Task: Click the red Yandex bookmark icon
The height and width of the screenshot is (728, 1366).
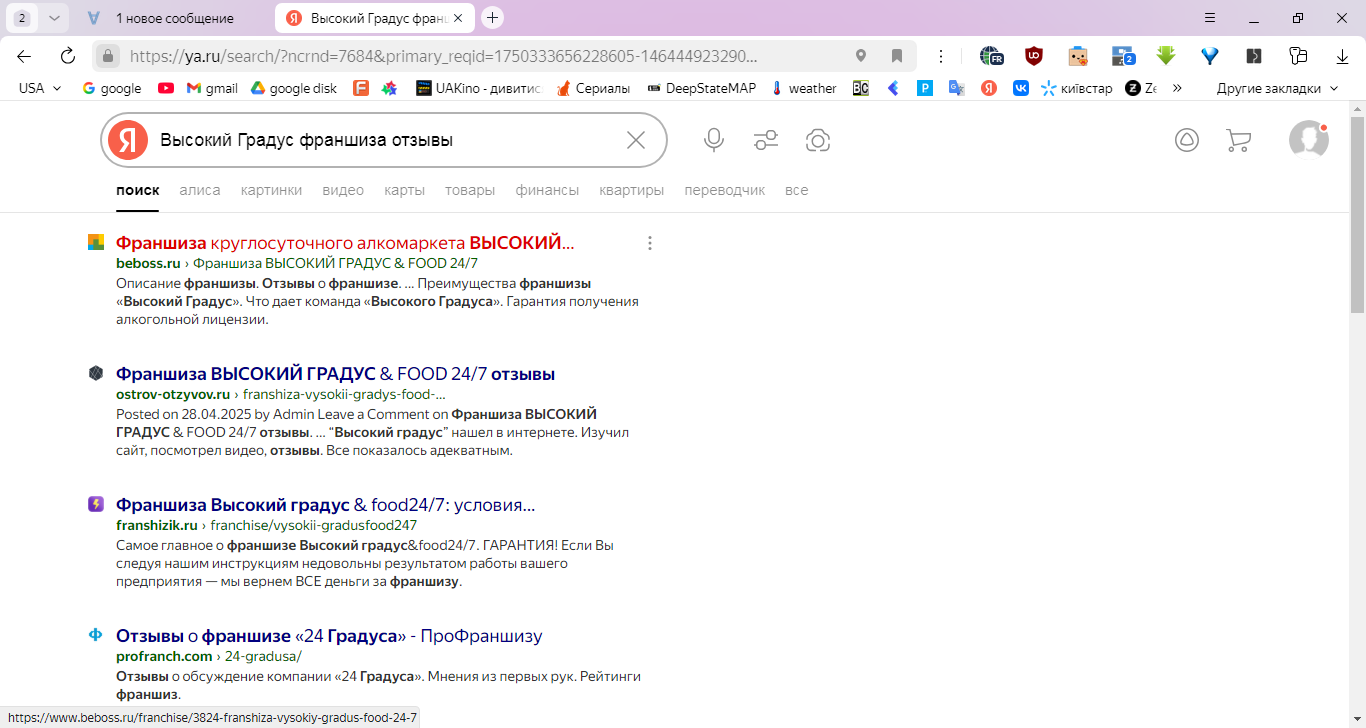Action: pos(989,88)
